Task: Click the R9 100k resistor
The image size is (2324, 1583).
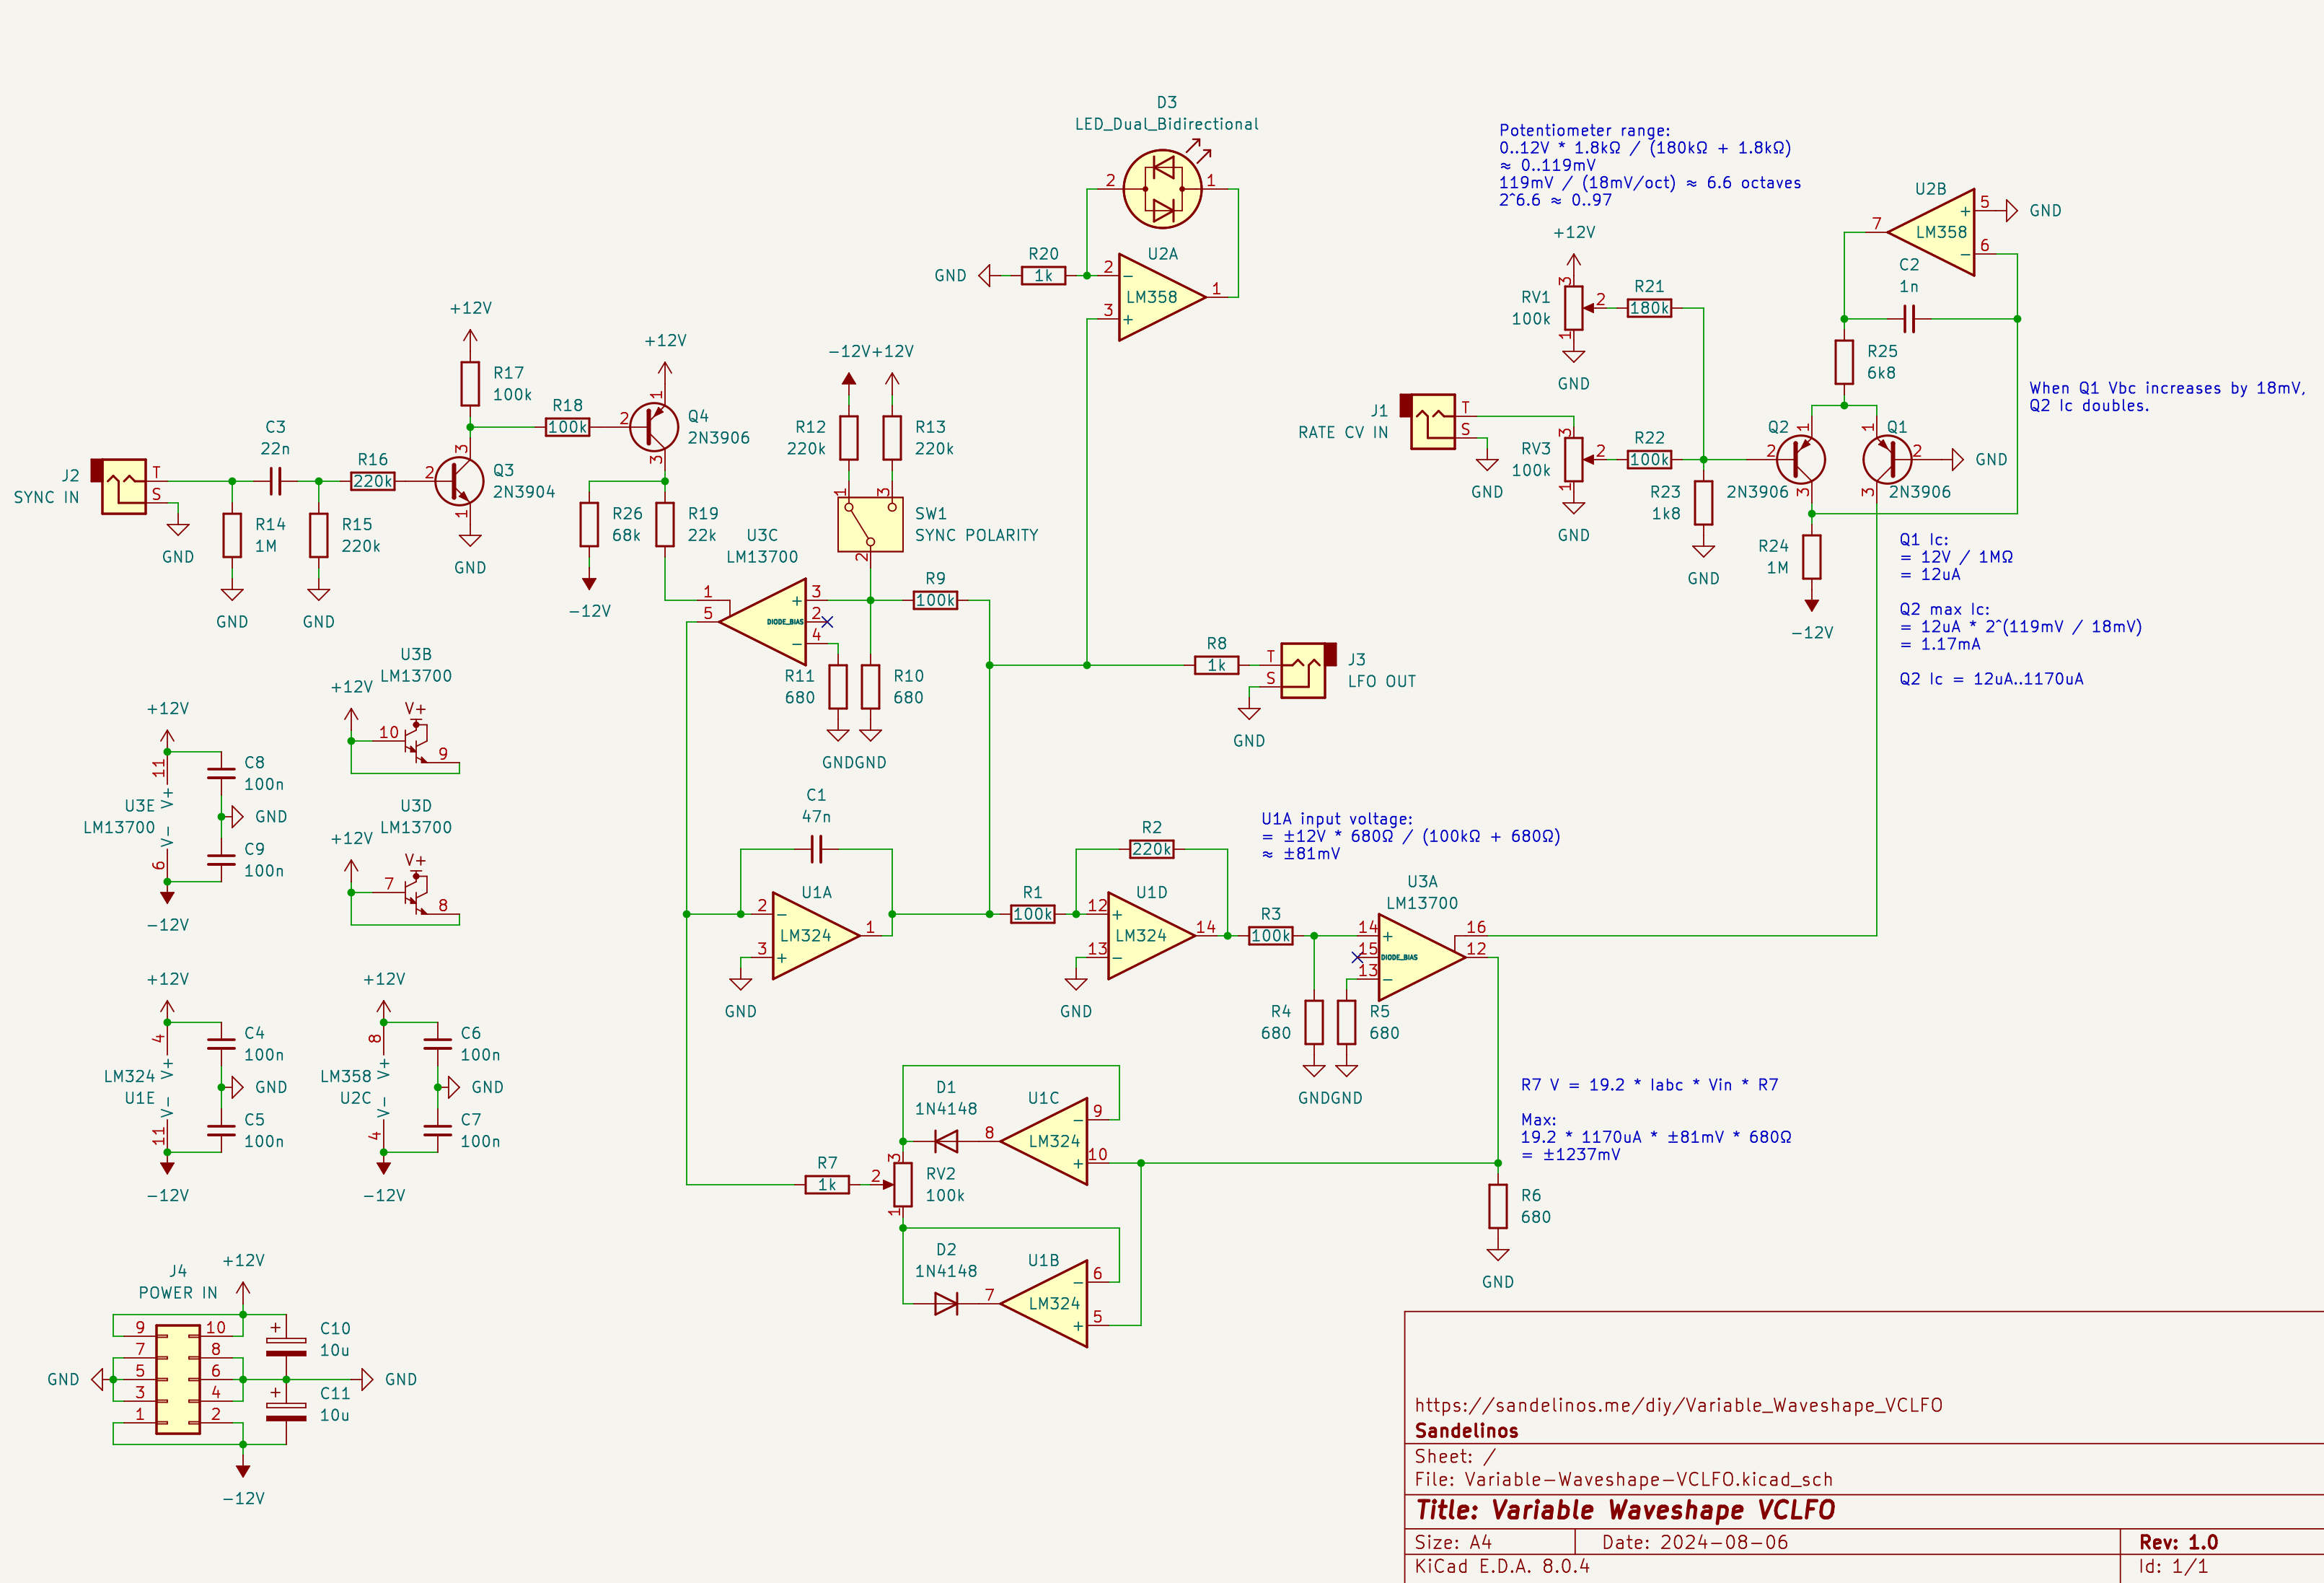Action: (935, 600)
